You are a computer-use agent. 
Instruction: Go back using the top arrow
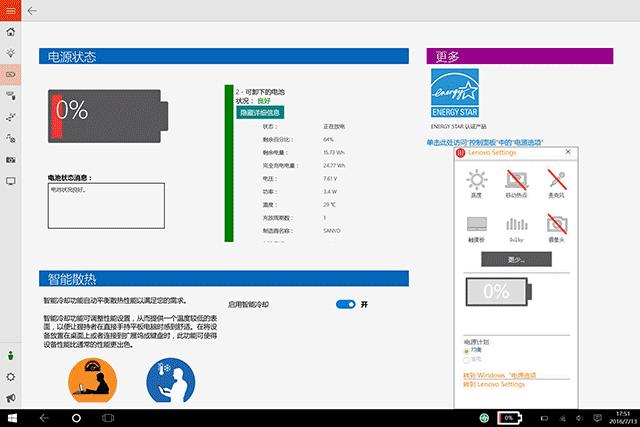click(x=32, y=11)
